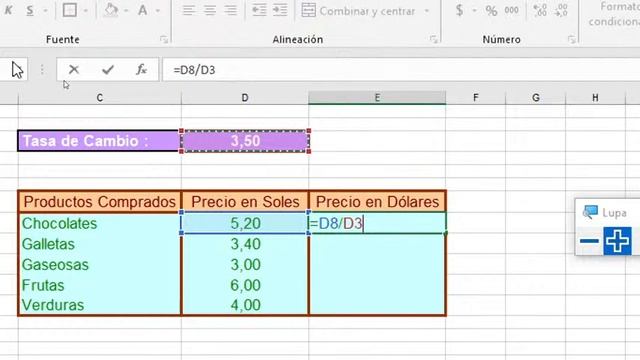Select price cell 5,20

[x=245, y=223]
